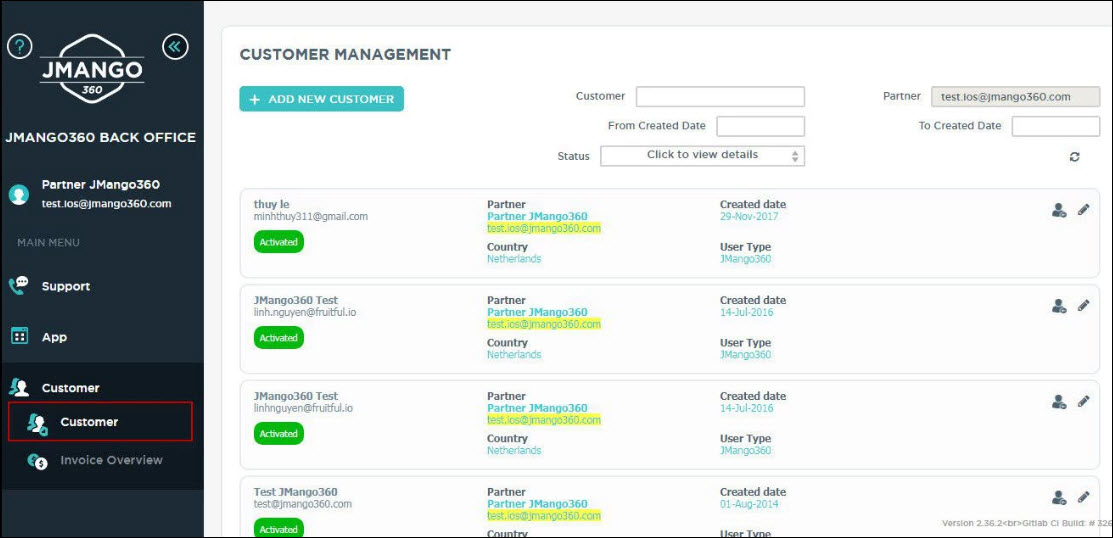This screenshot has height=538, width=1113.
Task: Edit Test JMango360 with pencil icon
Action: coord(1084,497)
